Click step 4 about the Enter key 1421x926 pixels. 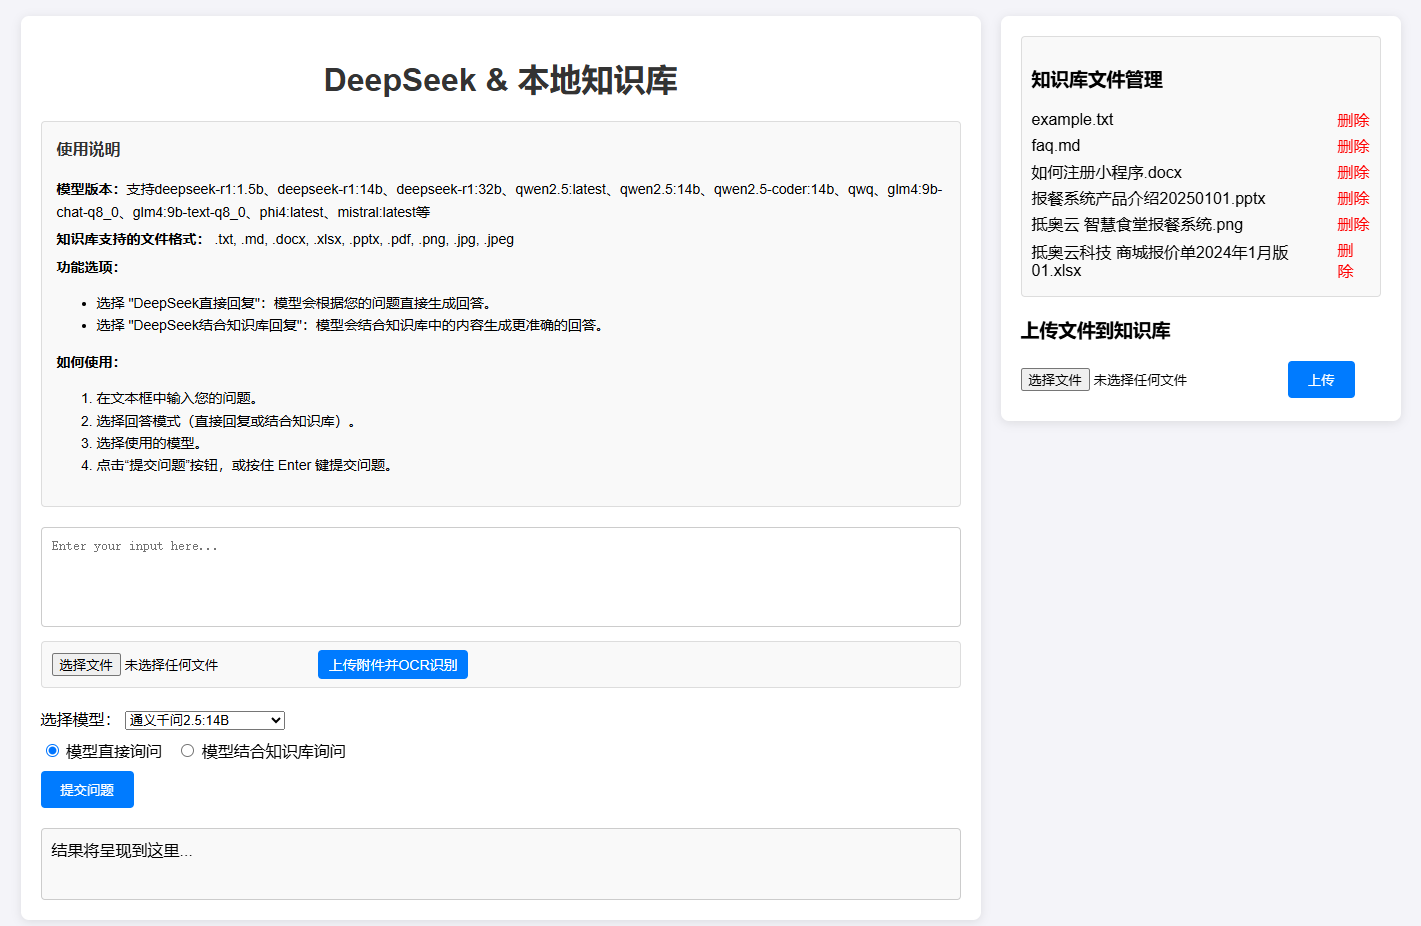tap(244, 465)
